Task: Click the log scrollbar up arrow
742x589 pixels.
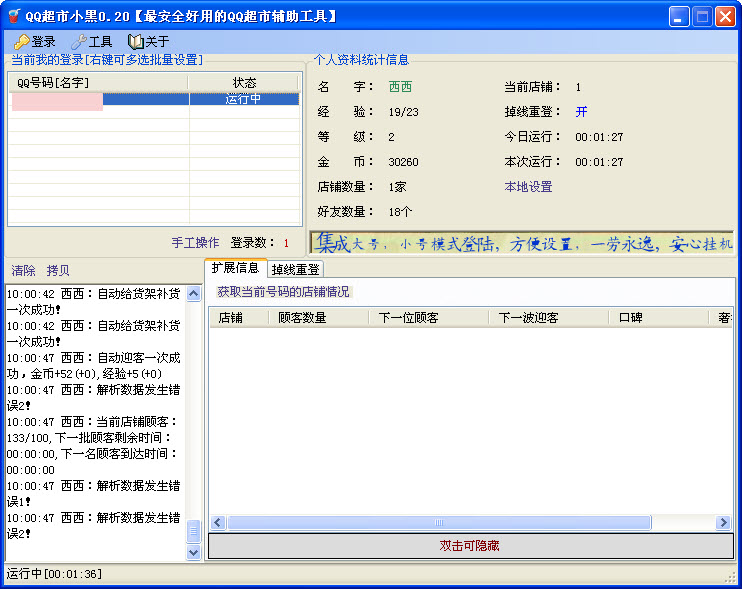Action: point(194,294)
